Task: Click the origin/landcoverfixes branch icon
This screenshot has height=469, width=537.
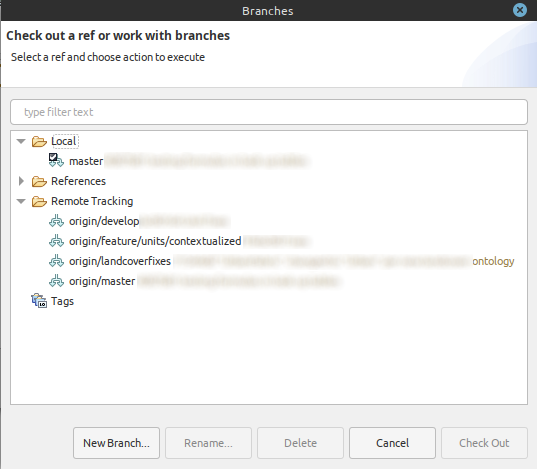Action: (56, 261)
